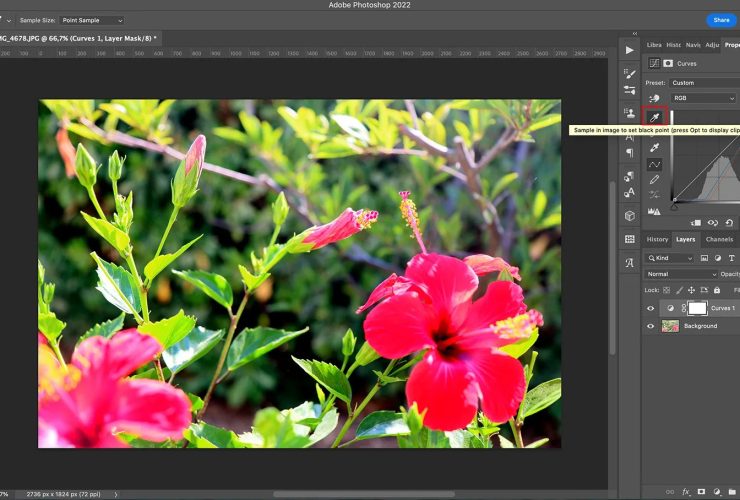Open the RGB channel dropdown
740x500 pixels.
point(704,98)
